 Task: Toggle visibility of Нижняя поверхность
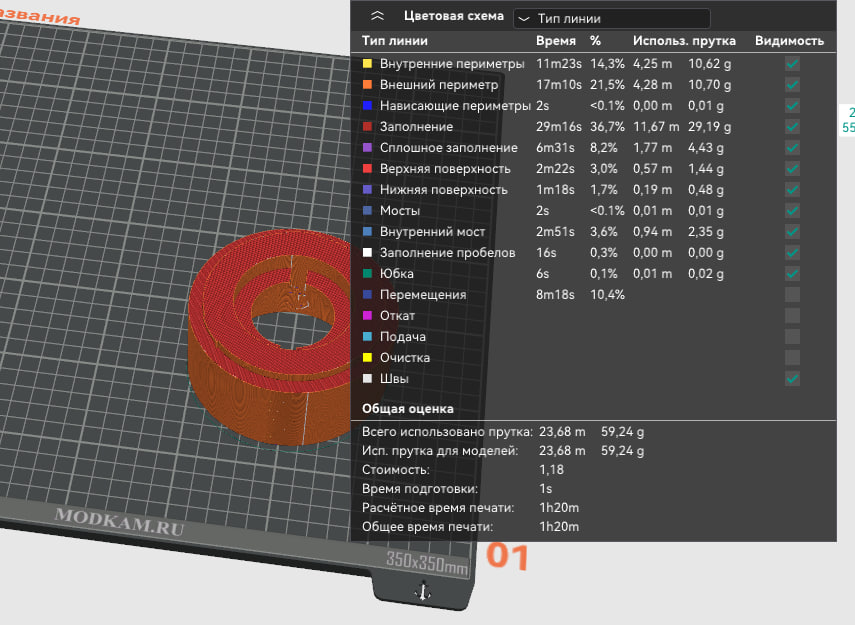point(792,190)
